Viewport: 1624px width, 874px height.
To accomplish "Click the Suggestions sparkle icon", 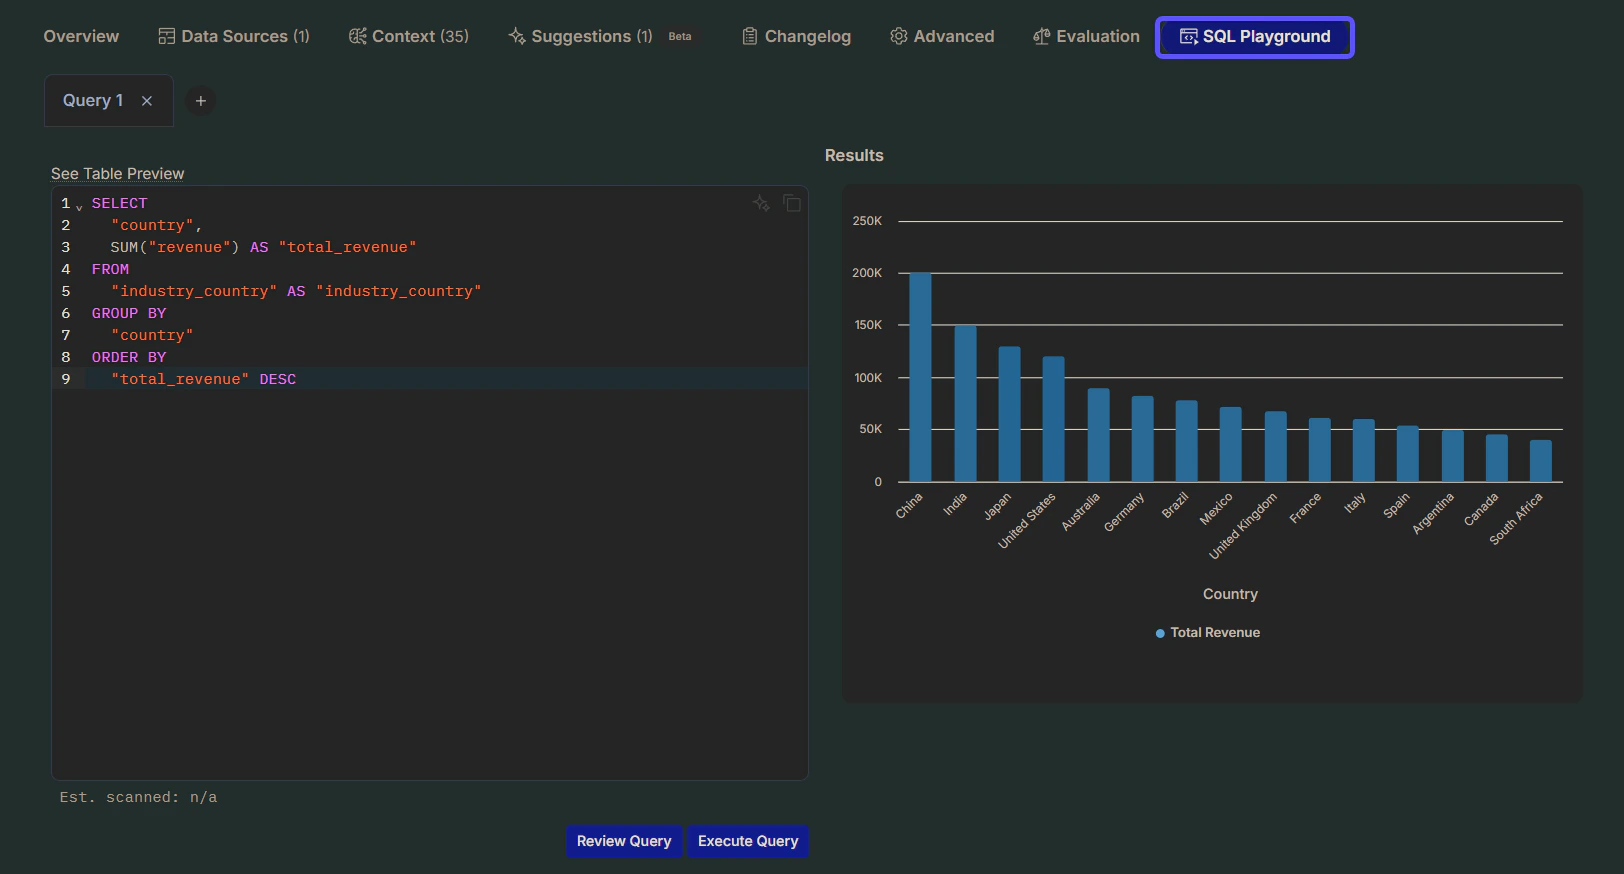I will click(517, 36).
